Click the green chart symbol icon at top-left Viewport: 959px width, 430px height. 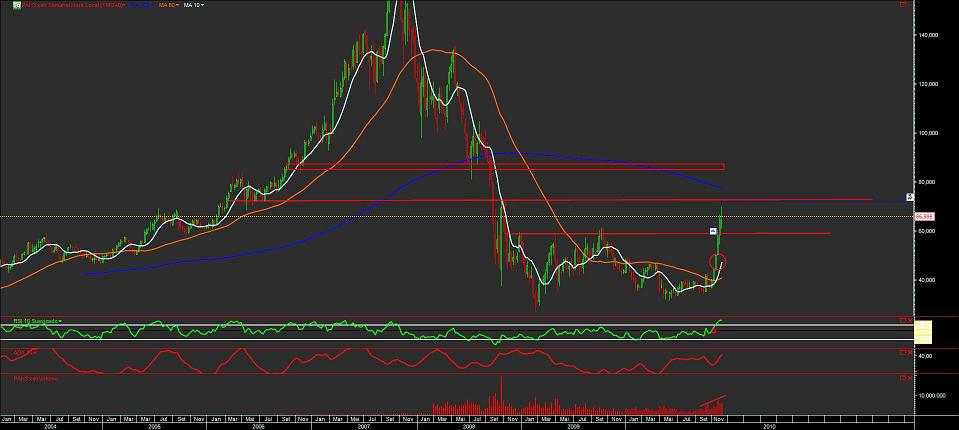coord(17,5)
